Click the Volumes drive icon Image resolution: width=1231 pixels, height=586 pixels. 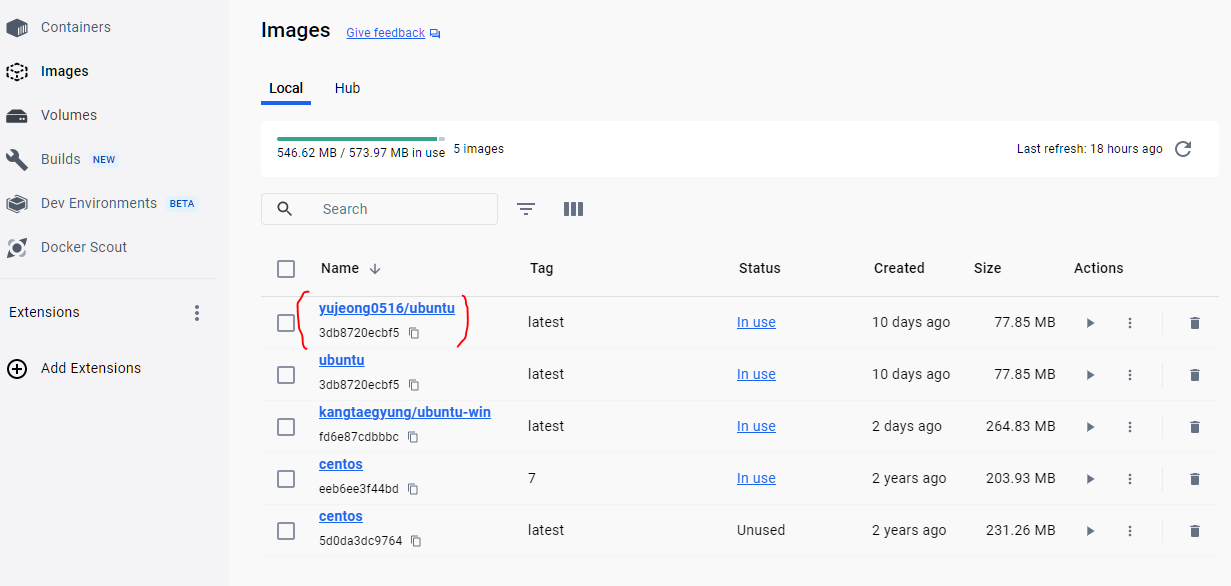(17, 116)
